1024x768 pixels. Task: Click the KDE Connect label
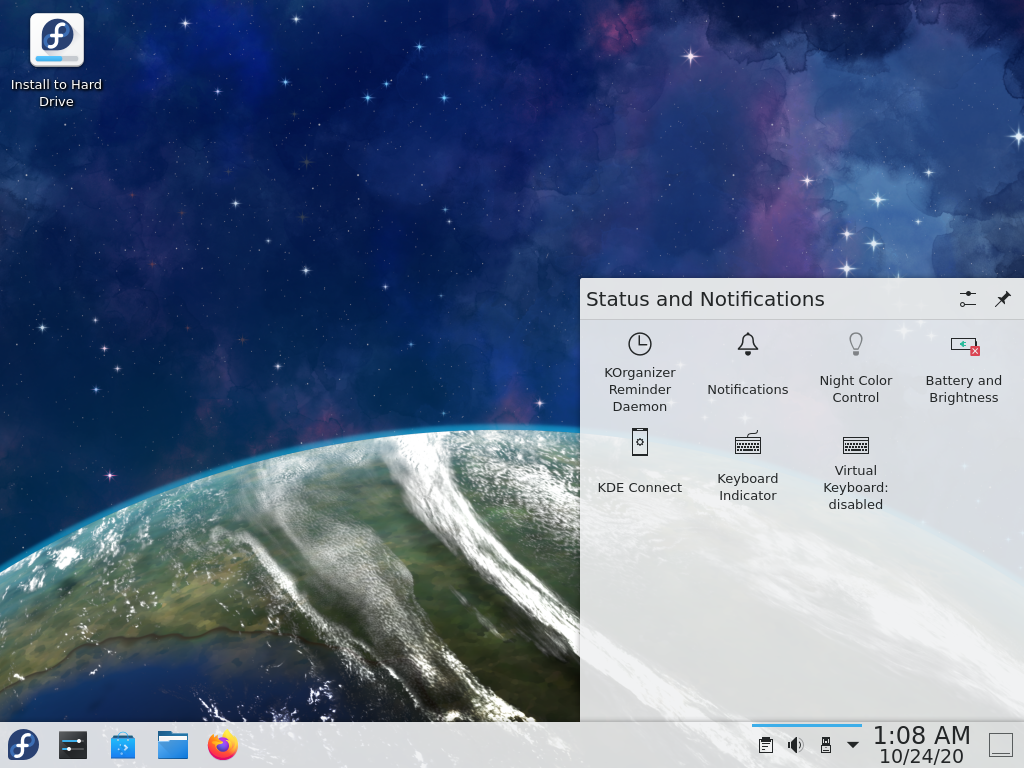coord(639,488)
